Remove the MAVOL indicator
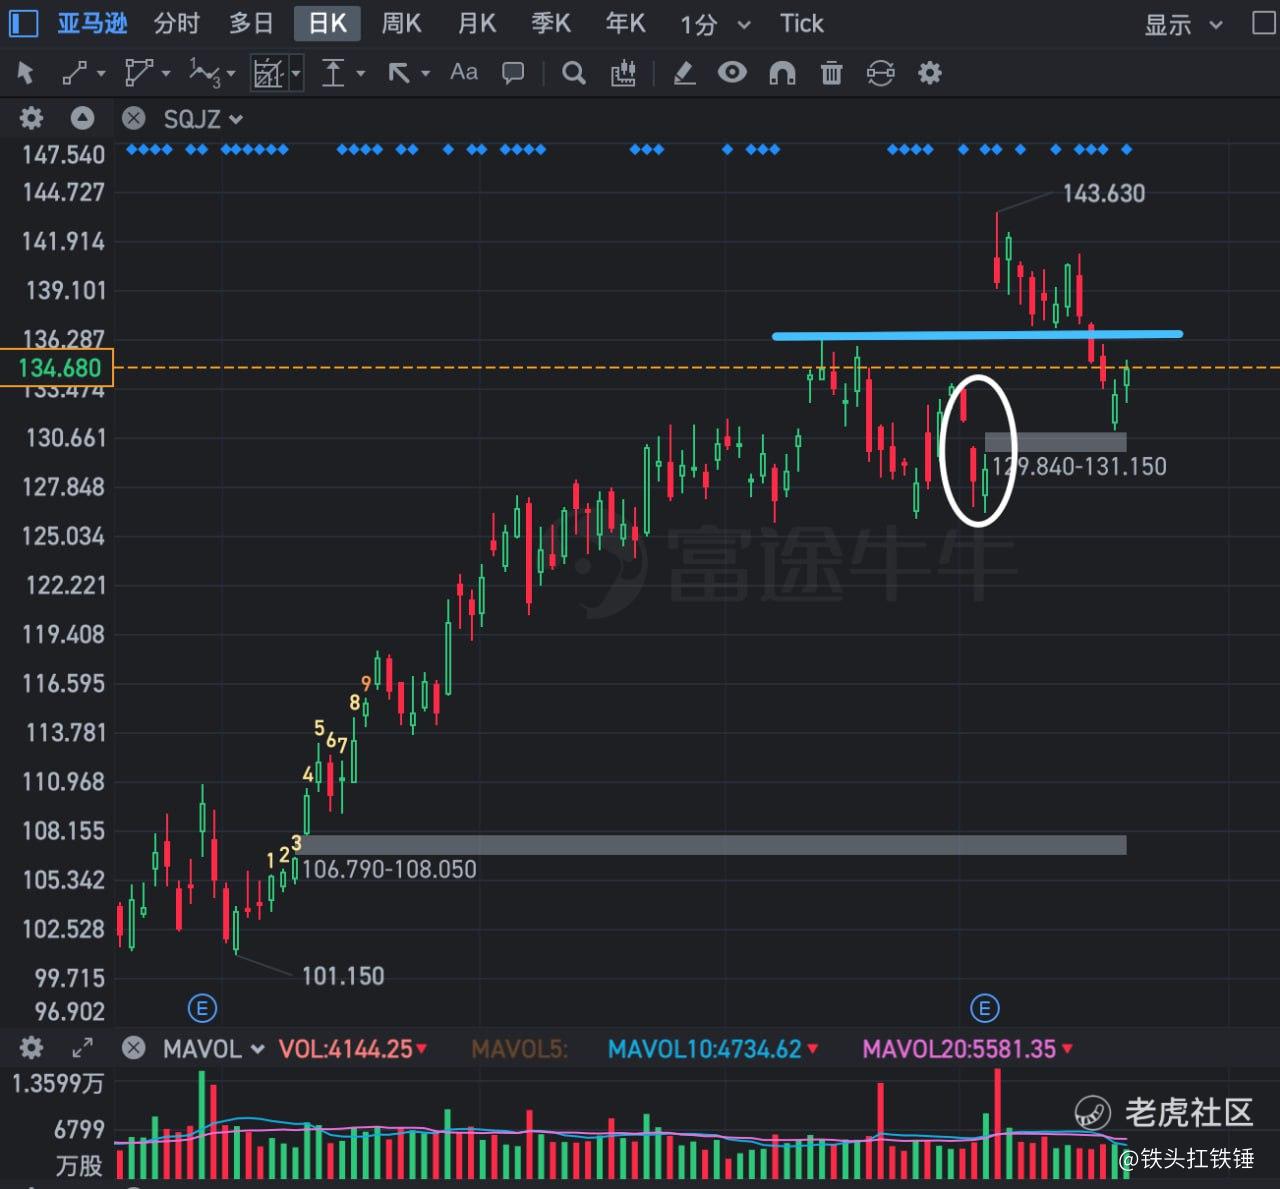Image resolution: width=1280 pixels, height=1189 pixels. (133, 1048)
